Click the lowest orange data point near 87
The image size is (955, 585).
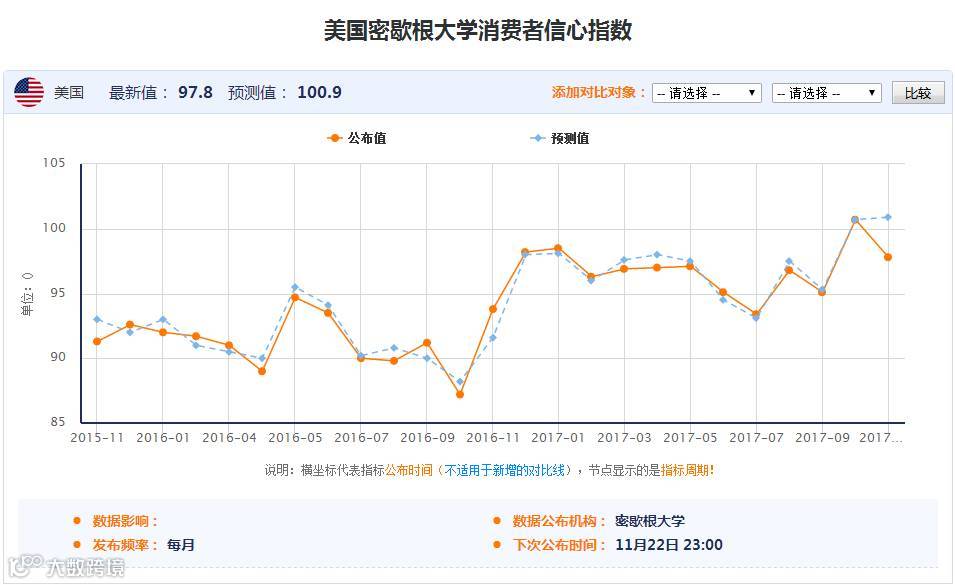point(460,394)
